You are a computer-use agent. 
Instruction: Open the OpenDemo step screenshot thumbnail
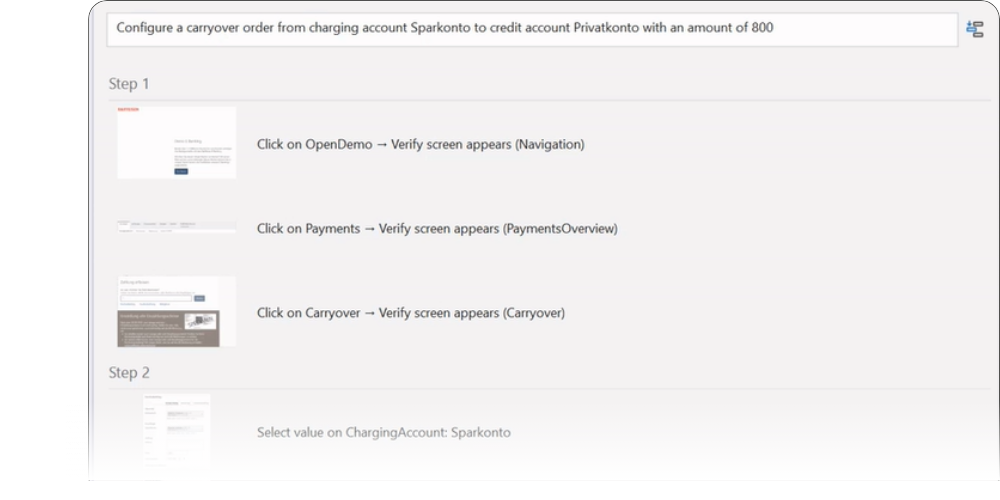pos(176,143)
